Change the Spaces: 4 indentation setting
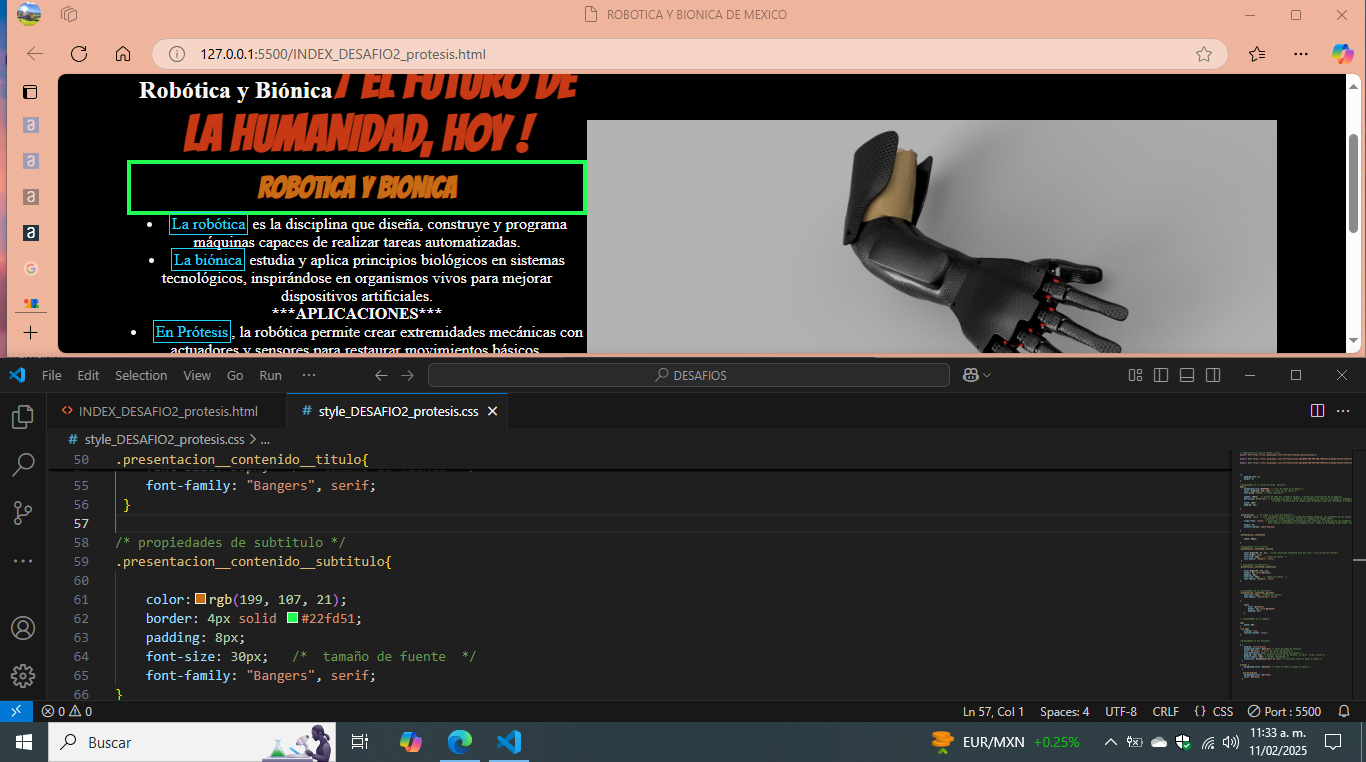This screenshot has width=1366, height=762. coord(1065,711)
